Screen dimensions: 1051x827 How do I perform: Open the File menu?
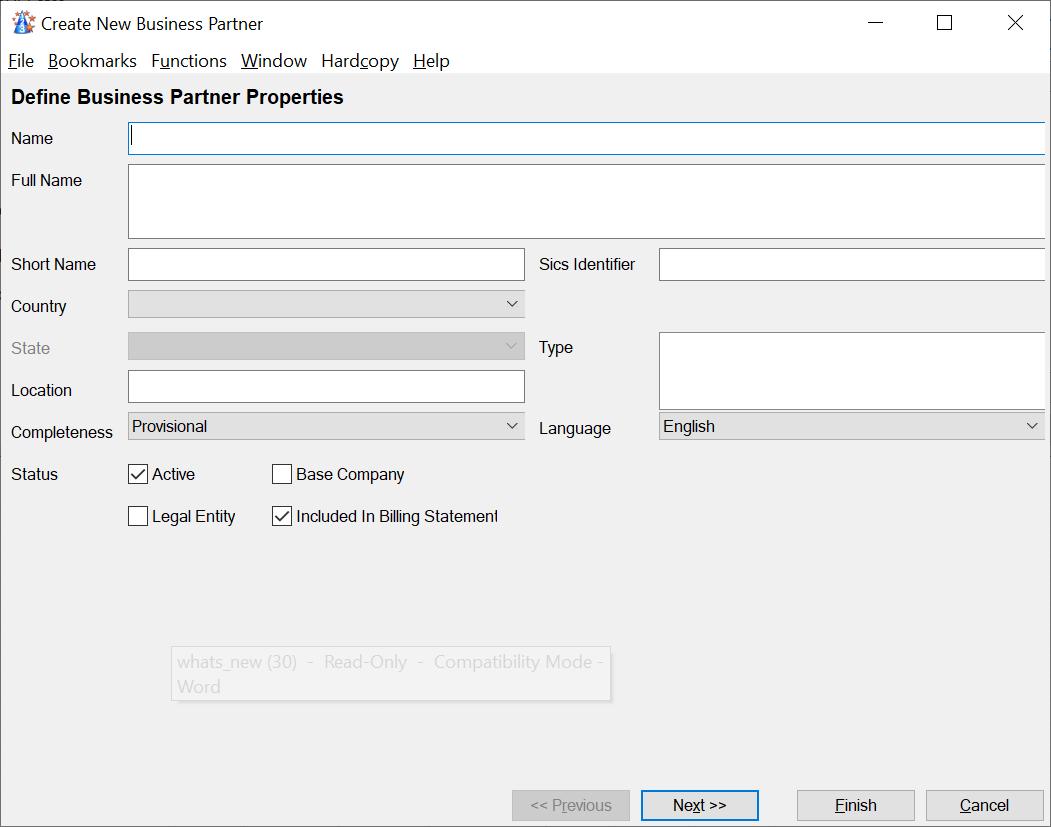coord(21,61)
